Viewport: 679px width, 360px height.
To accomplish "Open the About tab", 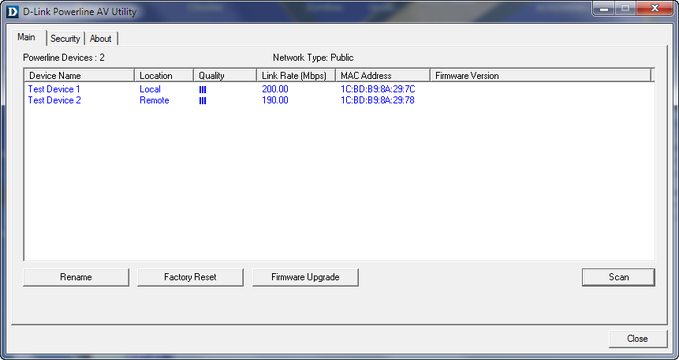I will coord(101,39).
